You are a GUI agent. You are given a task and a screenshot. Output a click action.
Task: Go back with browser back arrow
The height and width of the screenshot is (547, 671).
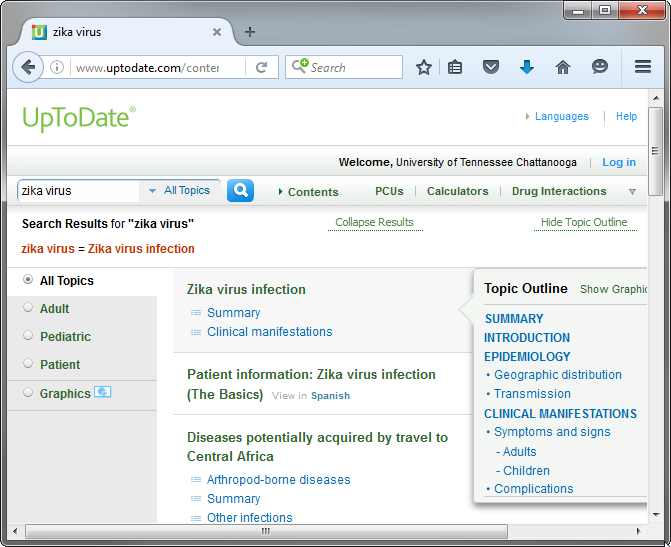pos(28,67)
